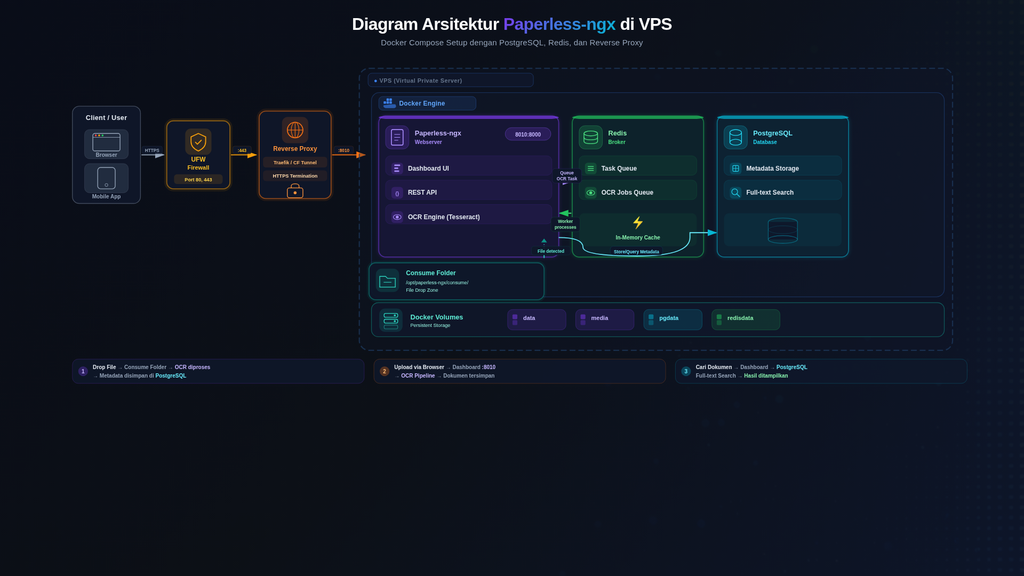Click the Store/Query Metadata label
Screen dimensions: 1024x576
636,251
